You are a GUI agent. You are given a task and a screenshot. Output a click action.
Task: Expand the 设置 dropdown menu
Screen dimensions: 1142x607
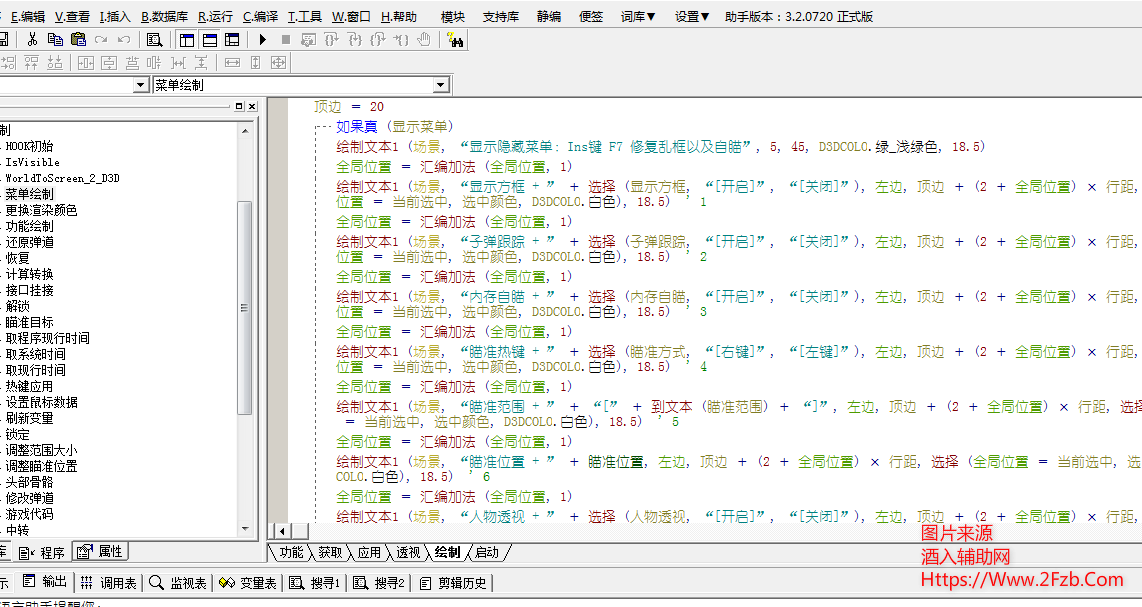click(x=691, y=16)
